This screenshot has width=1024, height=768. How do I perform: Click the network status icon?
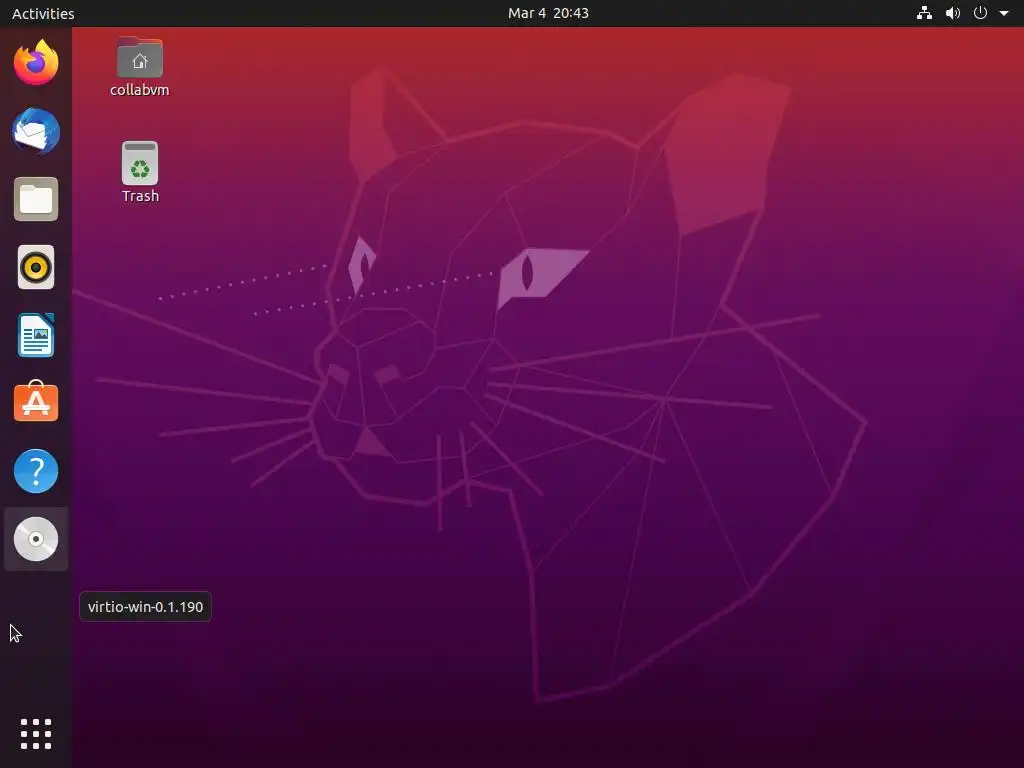[924, 13]
